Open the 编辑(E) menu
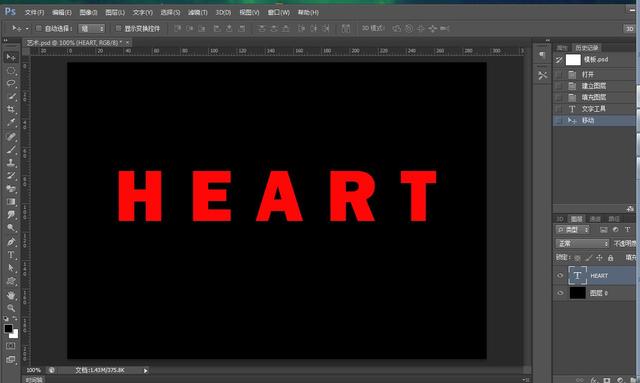Image resolution: width=640 pixels, height=383 pixels. (x=62, y=12)
